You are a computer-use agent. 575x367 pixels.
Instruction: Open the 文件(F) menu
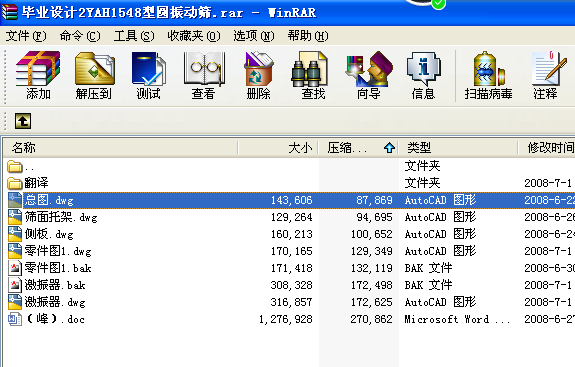[x=26, y=36]
